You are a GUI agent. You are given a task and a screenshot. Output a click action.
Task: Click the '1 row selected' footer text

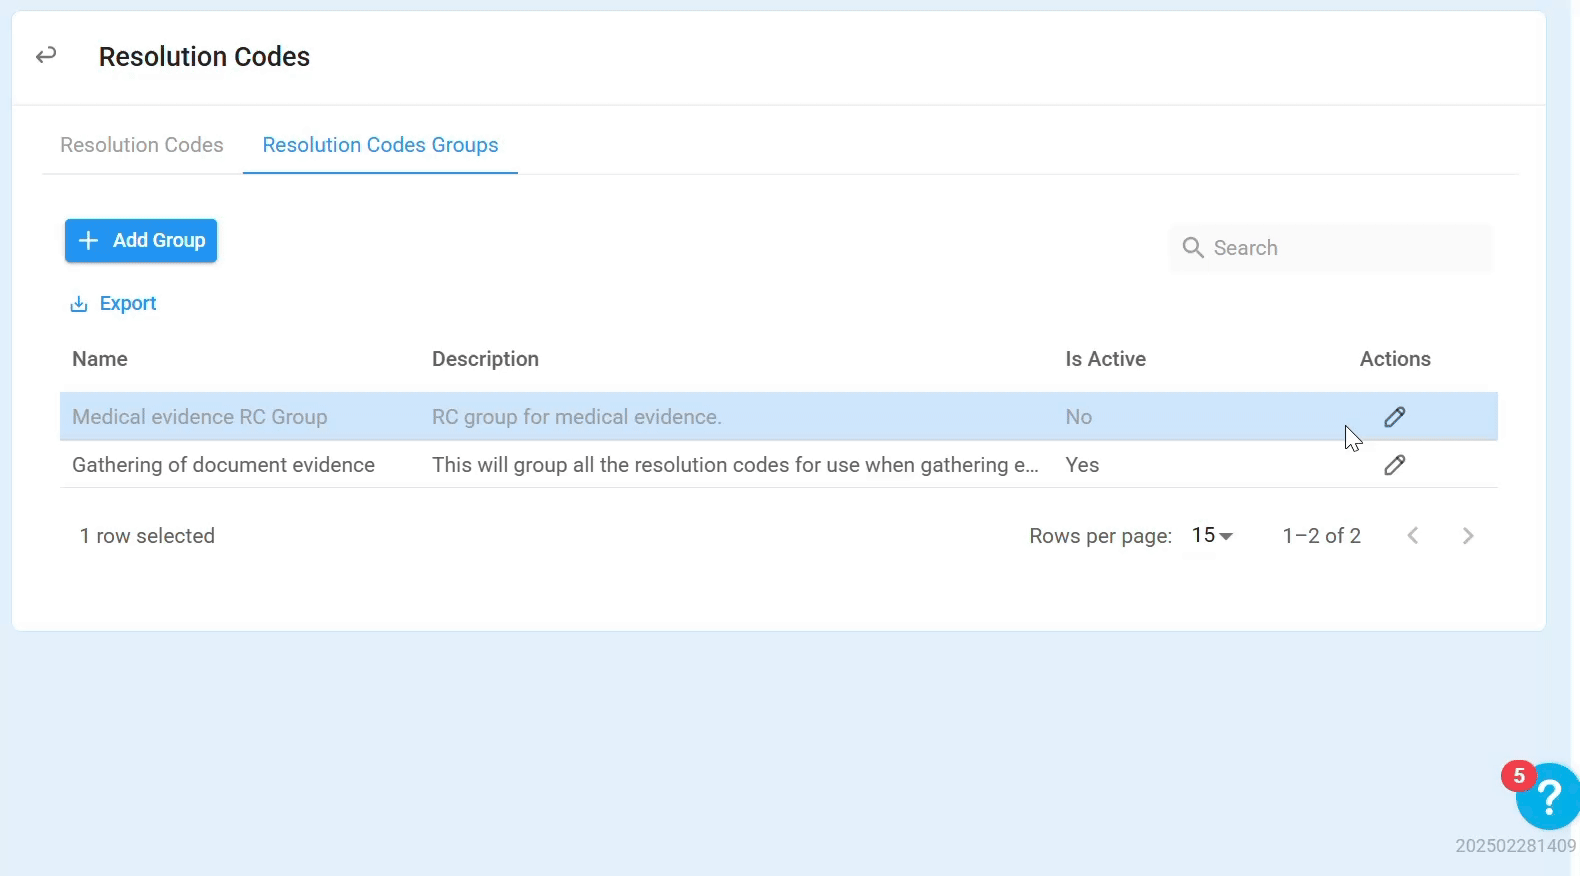147,536
